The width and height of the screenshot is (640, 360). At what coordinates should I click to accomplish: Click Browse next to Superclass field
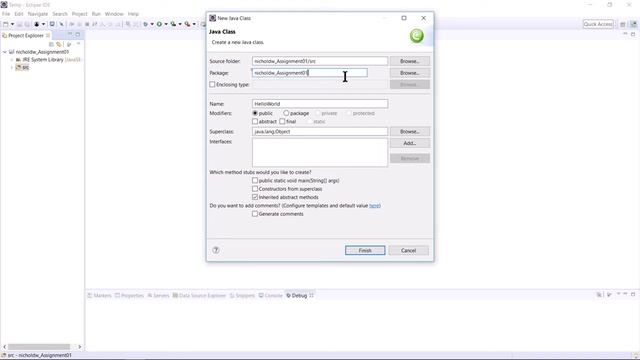tap(409, 132)
